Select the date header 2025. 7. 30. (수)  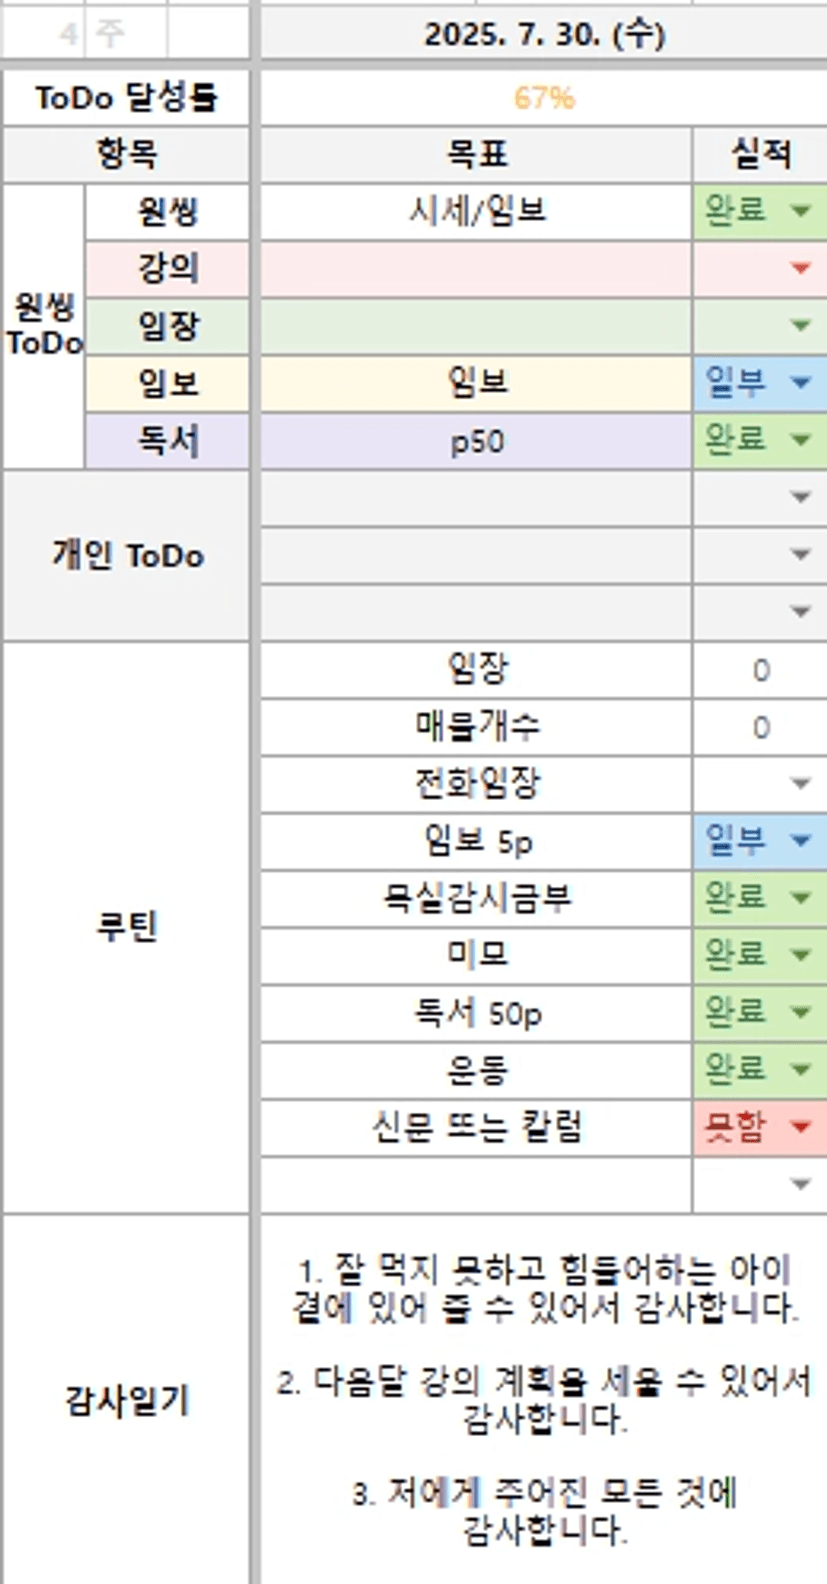click(544, 35)
